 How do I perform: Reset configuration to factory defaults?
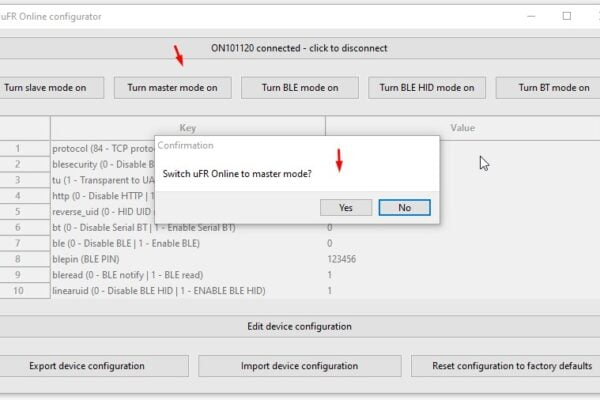click(506, 366)
